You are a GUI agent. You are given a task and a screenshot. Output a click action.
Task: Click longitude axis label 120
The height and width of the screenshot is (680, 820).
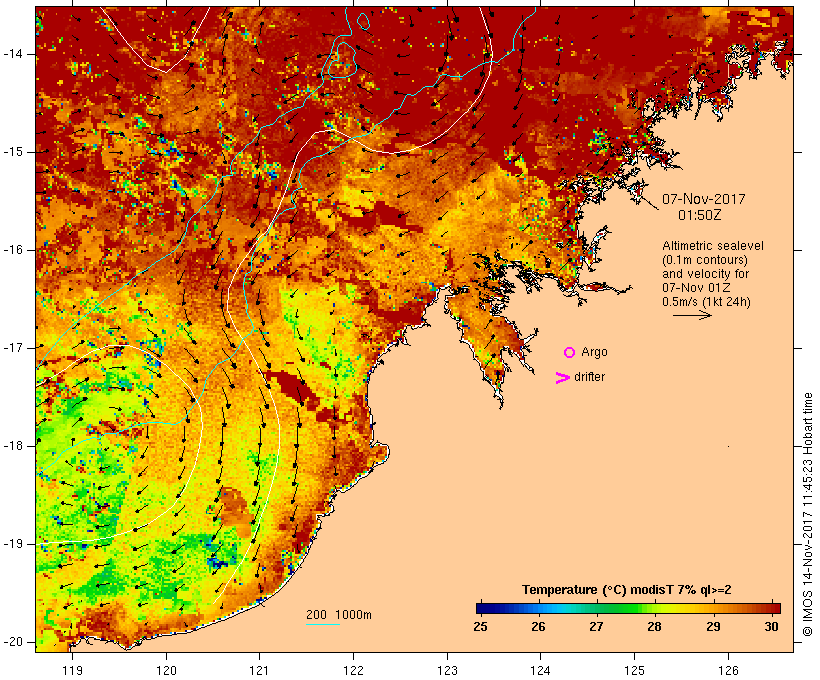pyautogui.click(x=166, y=670)
